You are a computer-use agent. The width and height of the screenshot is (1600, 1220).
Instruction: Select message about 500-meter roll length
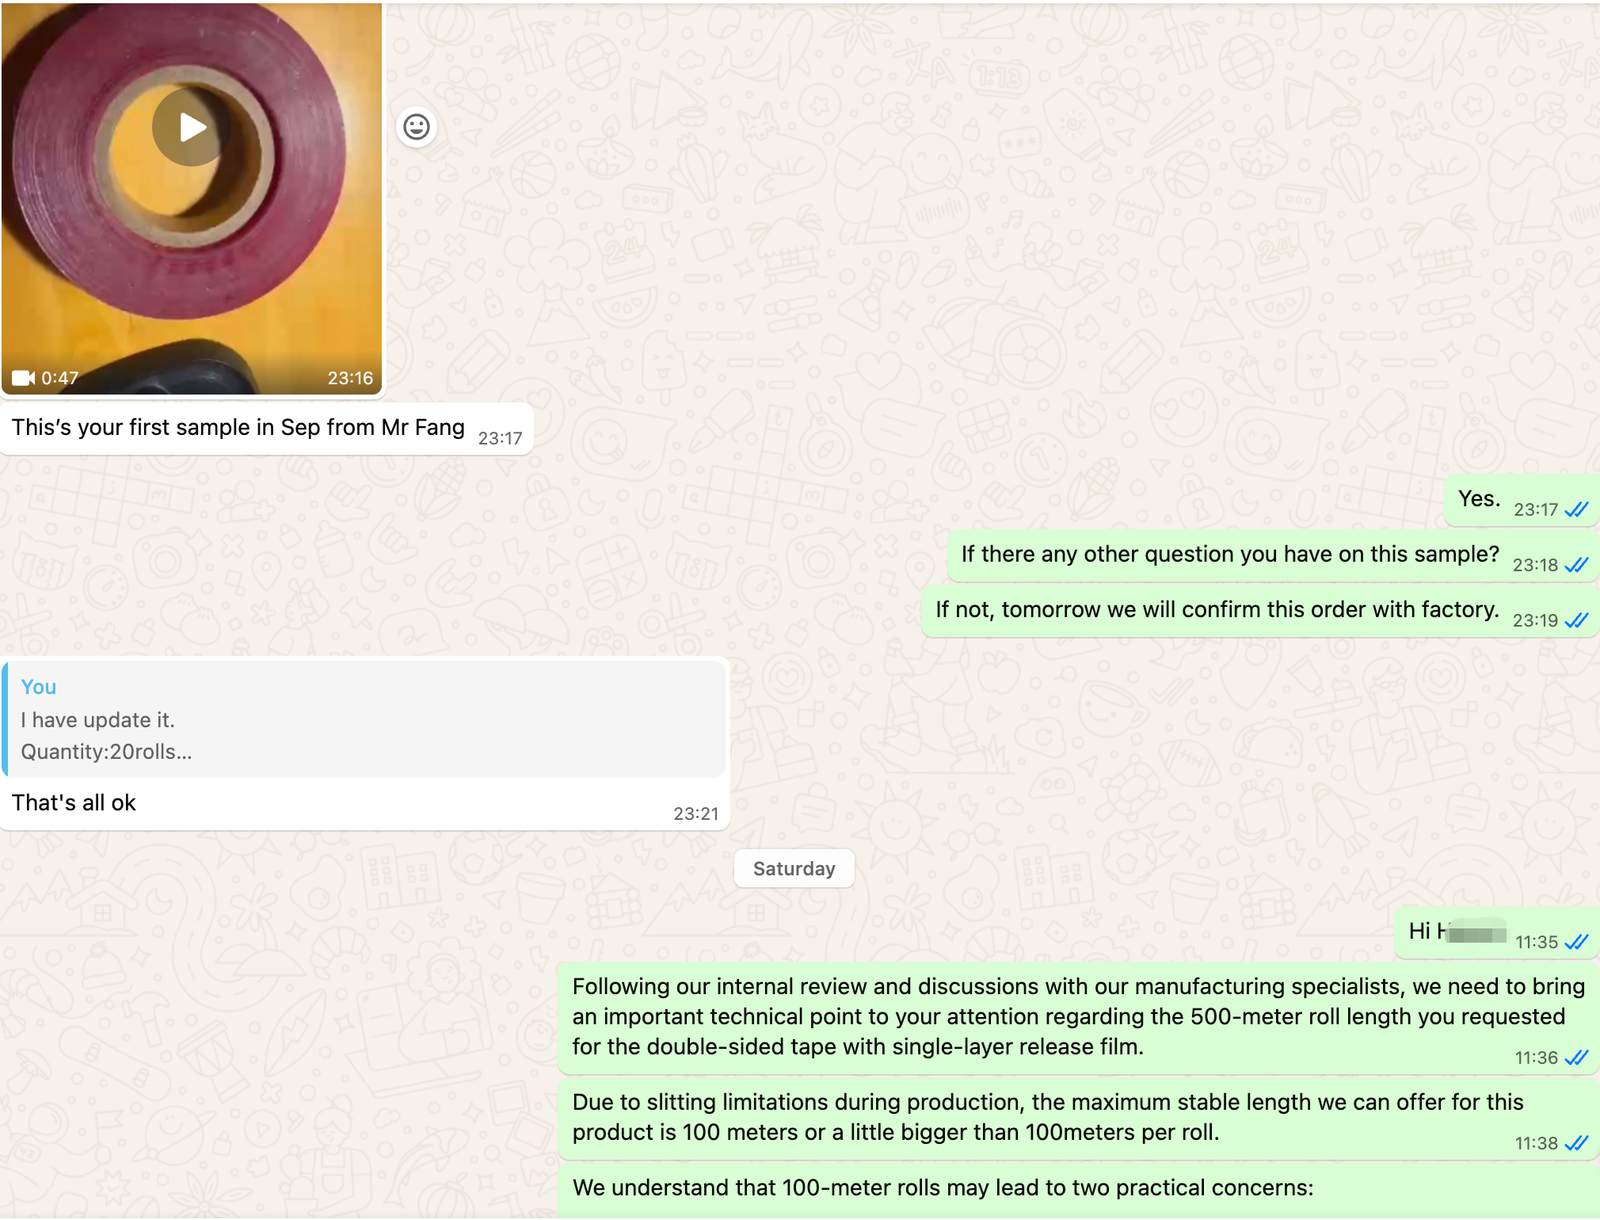[x=1078, y=1017]
